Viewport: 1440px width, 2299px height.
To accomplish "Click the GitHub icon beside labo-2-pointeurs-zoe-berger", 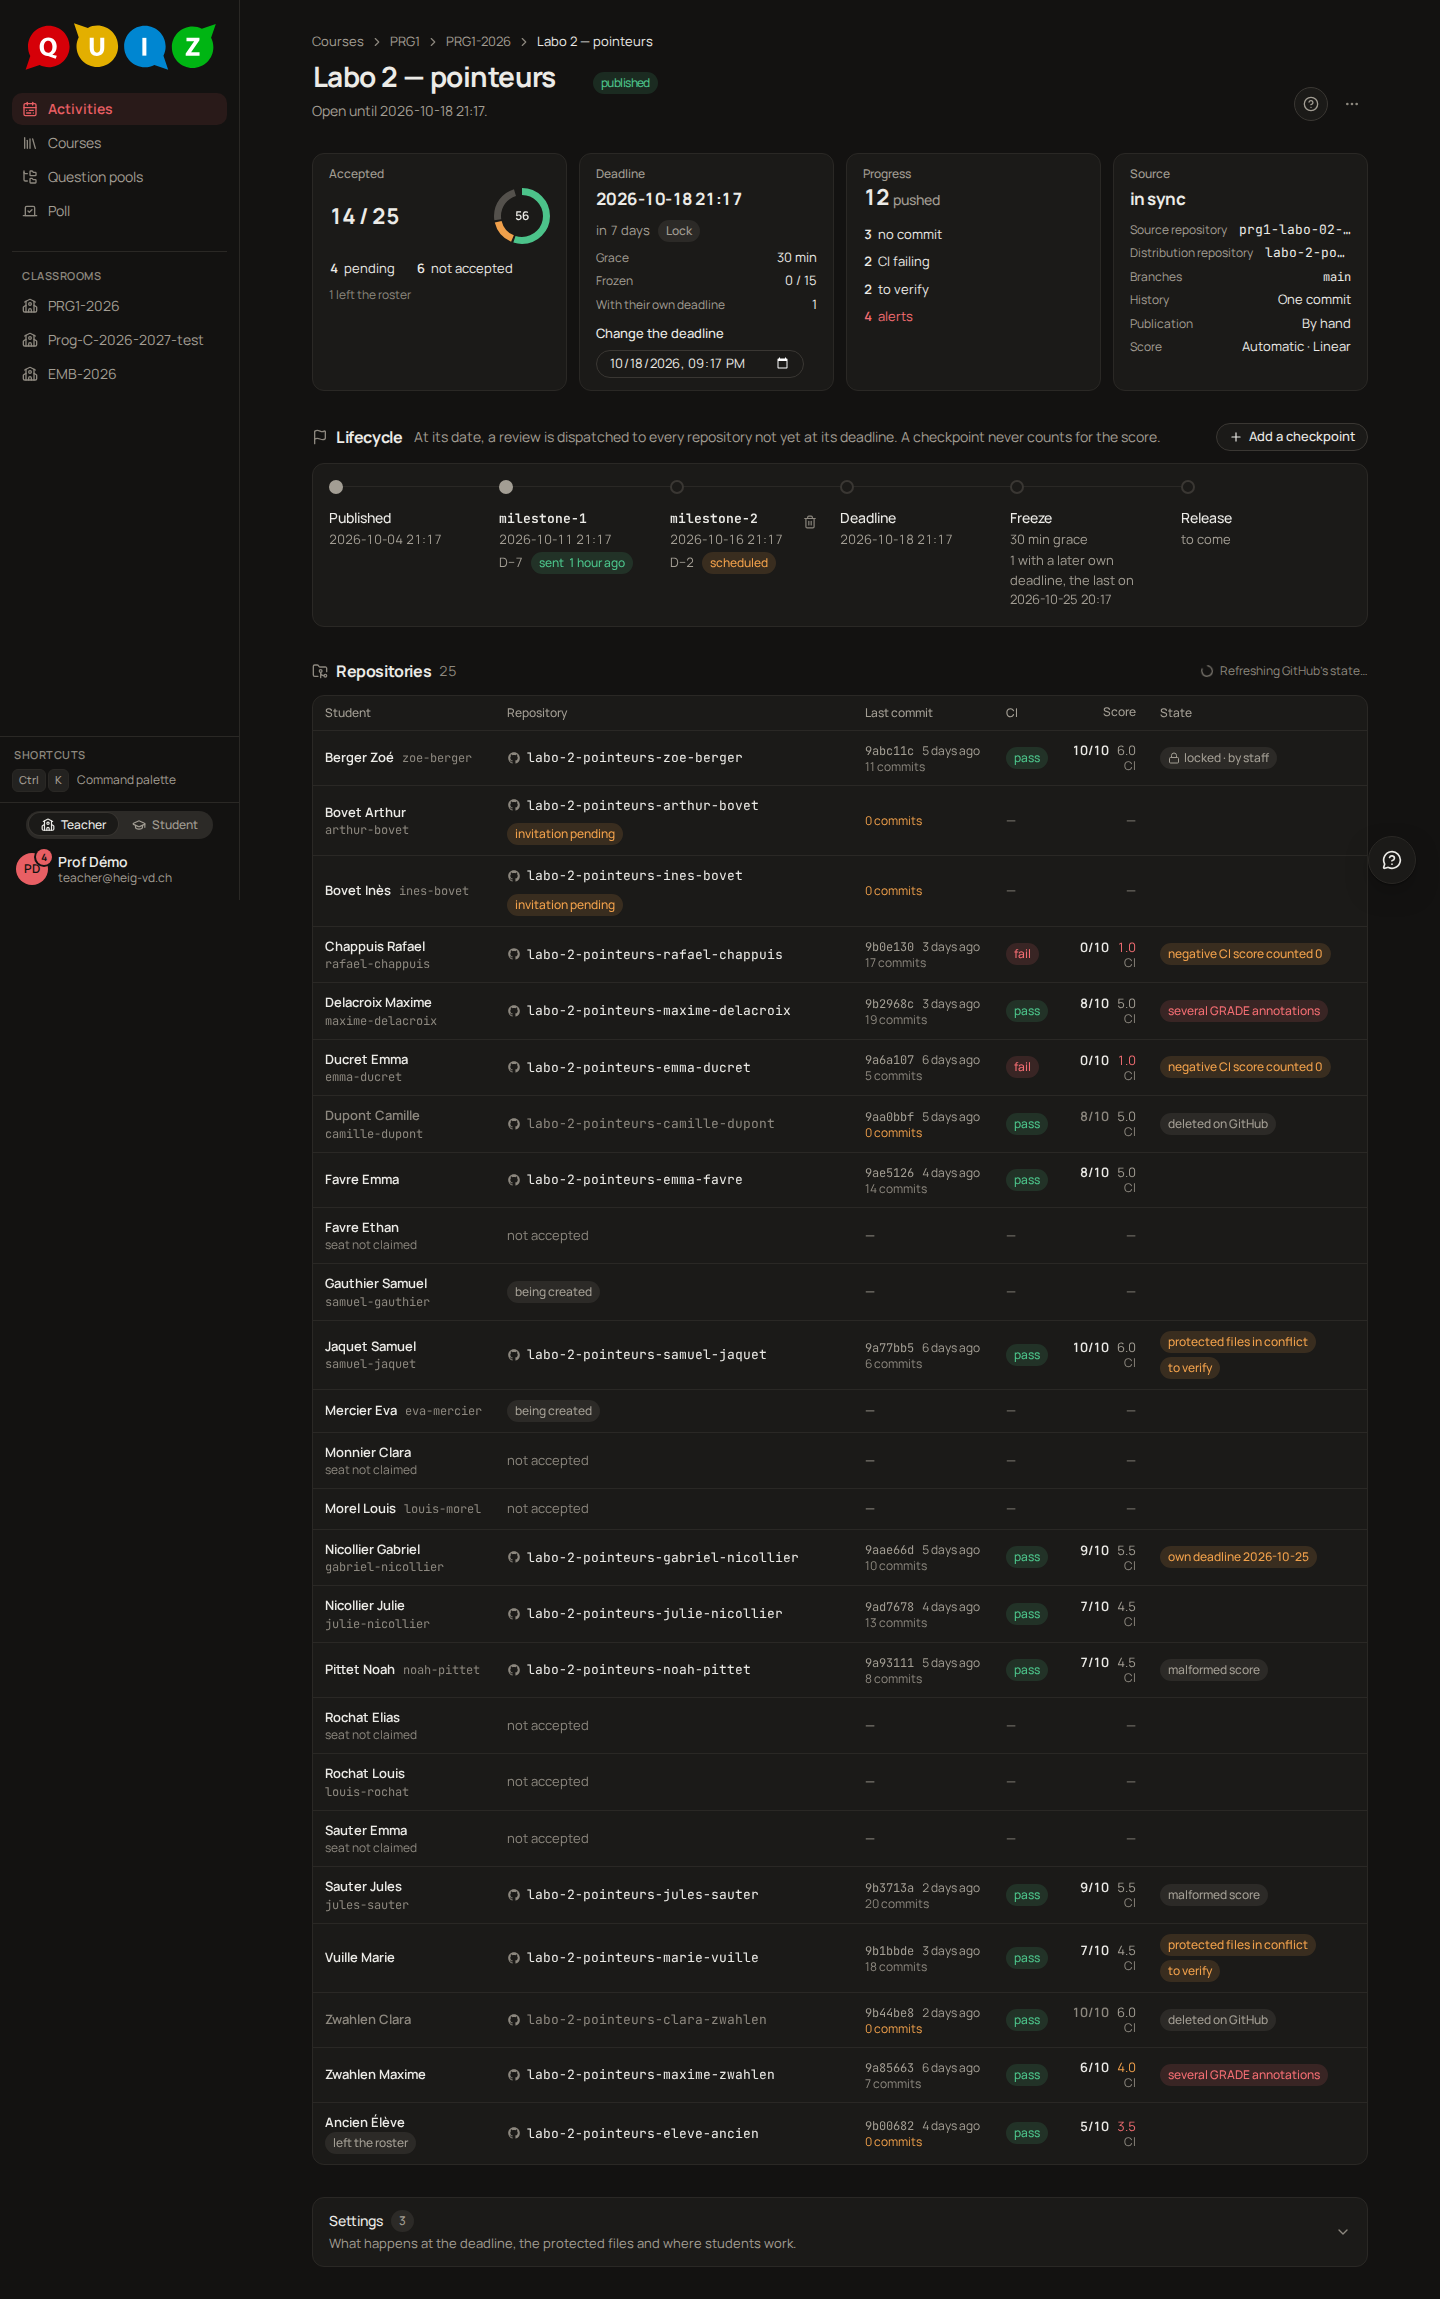I will pyautogui.click(x=513, y=758).
